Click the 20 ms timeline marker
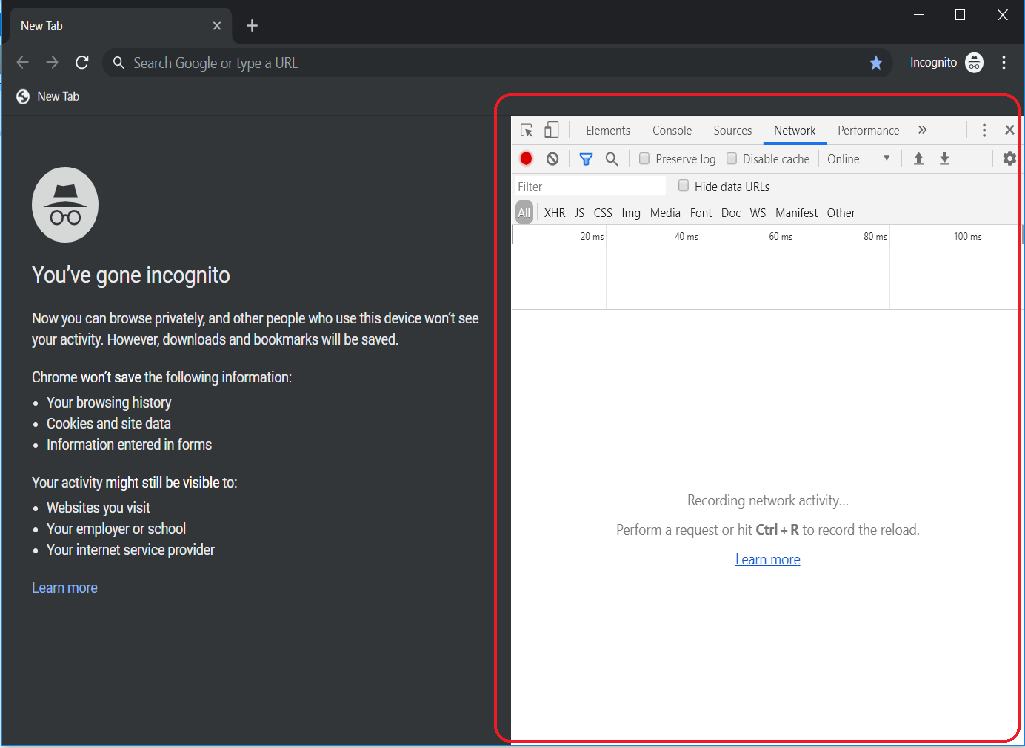The image size is (1025, 748). click(x=592, y=237)
